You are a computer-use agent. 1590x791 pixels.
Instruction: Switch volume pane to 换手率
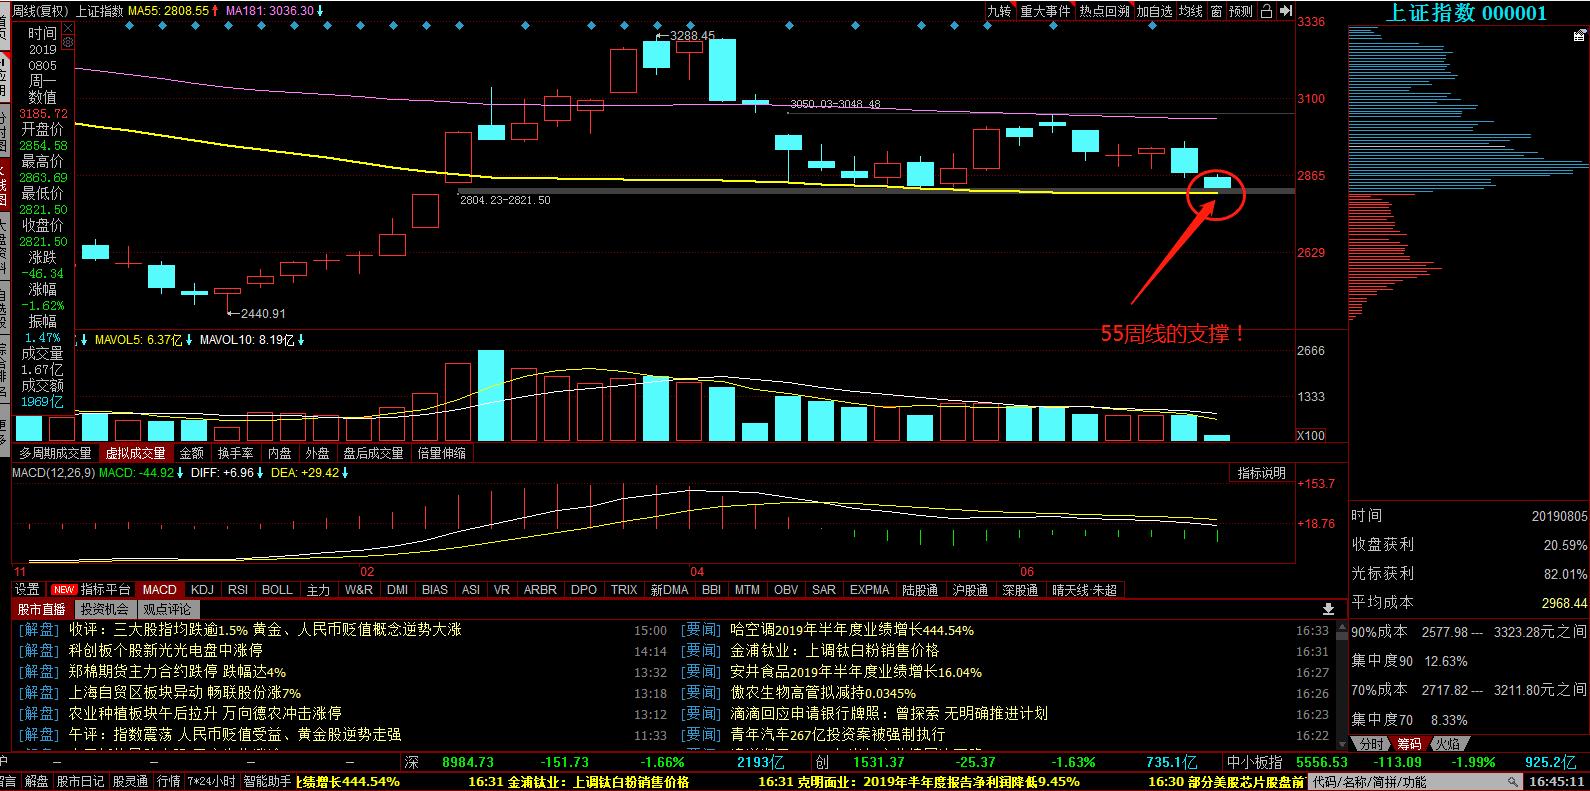tap(236, 453)
